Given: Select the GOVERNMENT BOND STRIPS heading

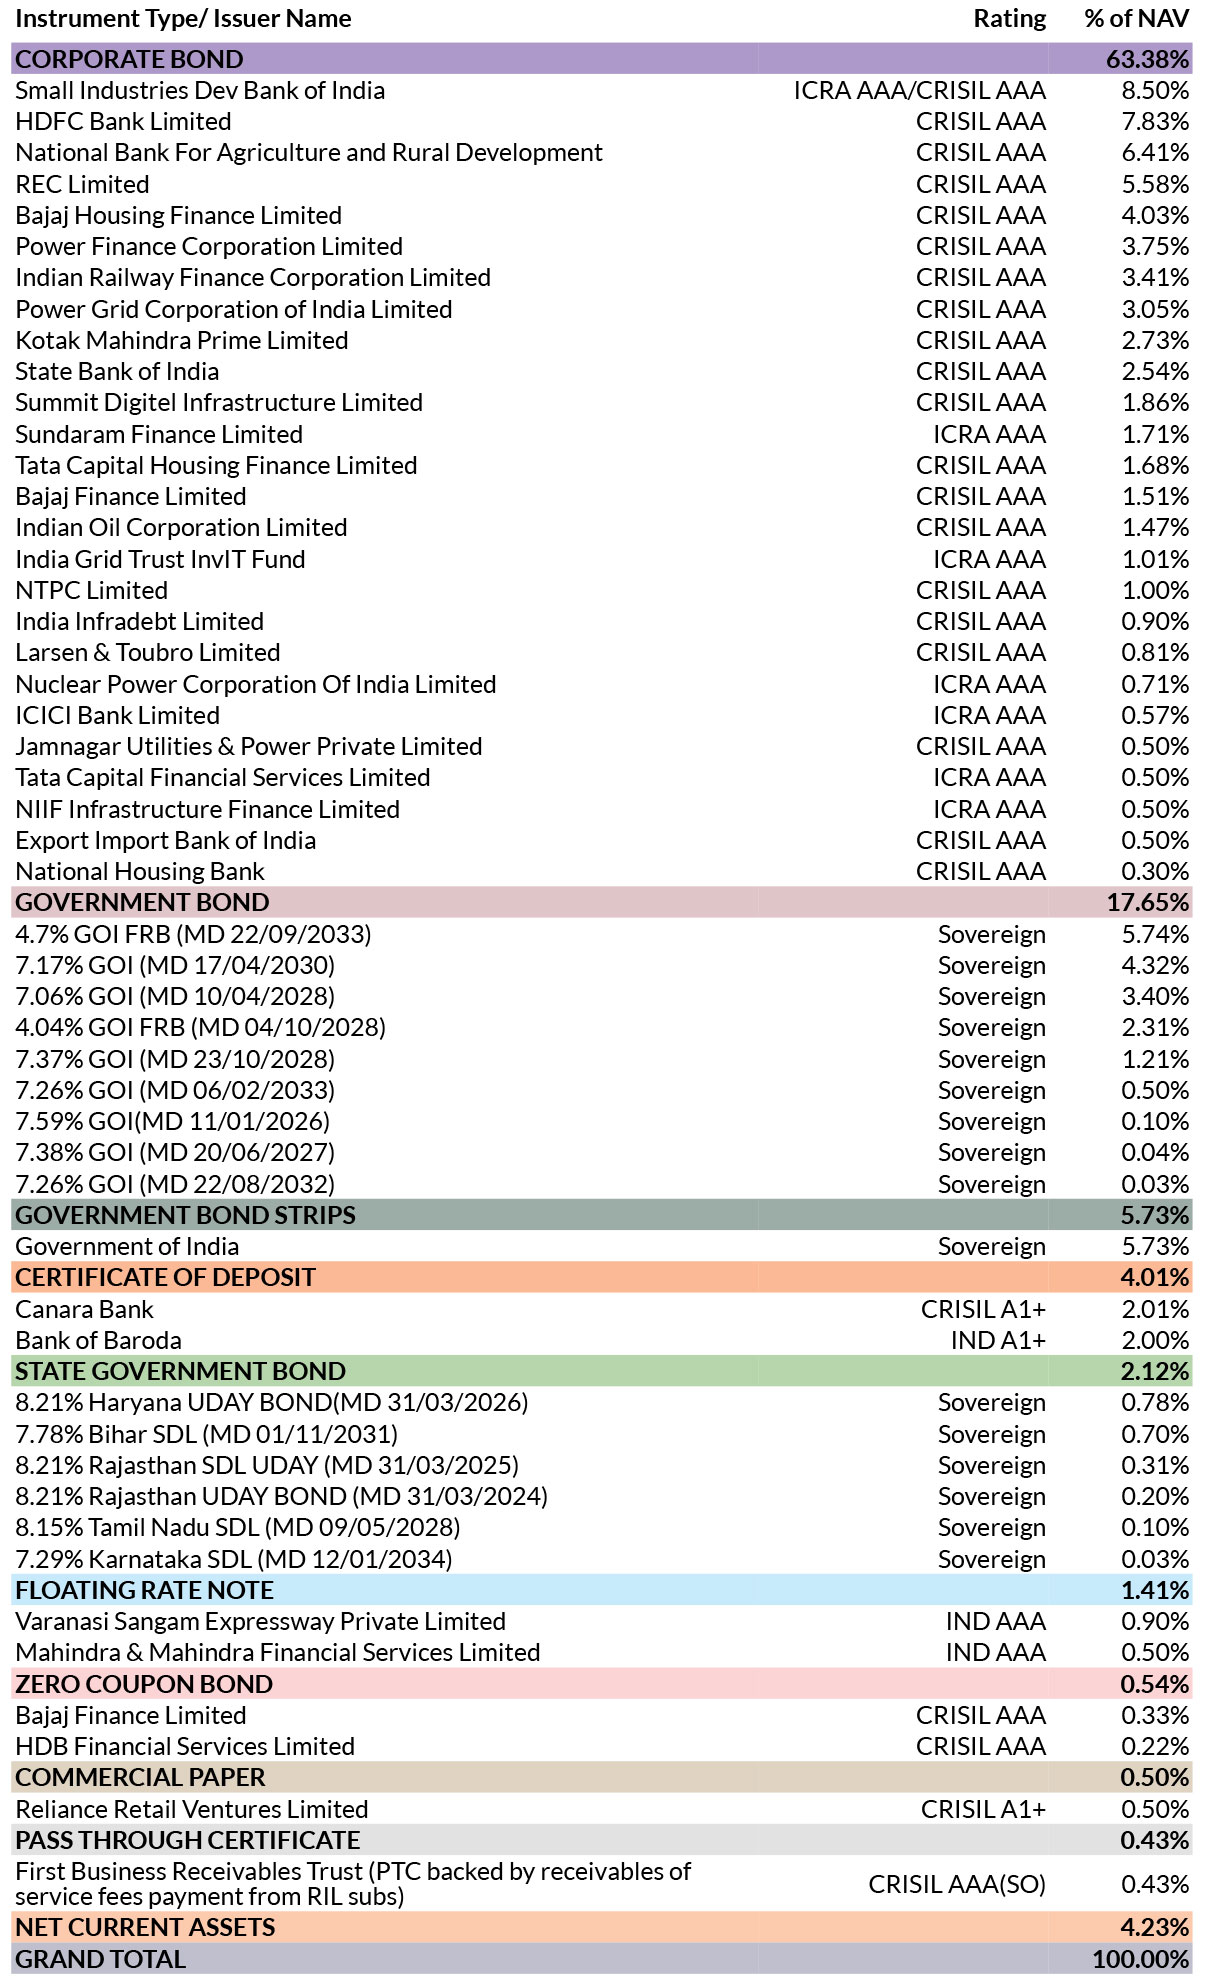Looking at the screenshot, I should pyautogui.click(x=602, y=1215).
